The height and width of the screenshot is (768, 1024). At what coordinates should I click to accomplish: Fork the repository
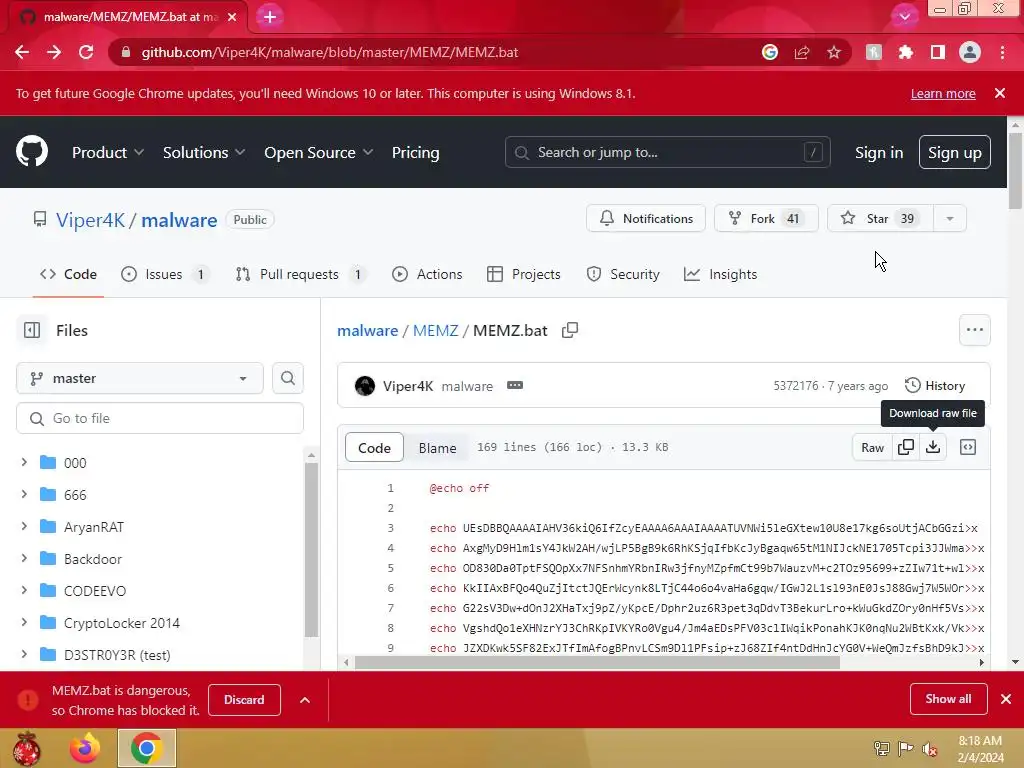[766, 219]
